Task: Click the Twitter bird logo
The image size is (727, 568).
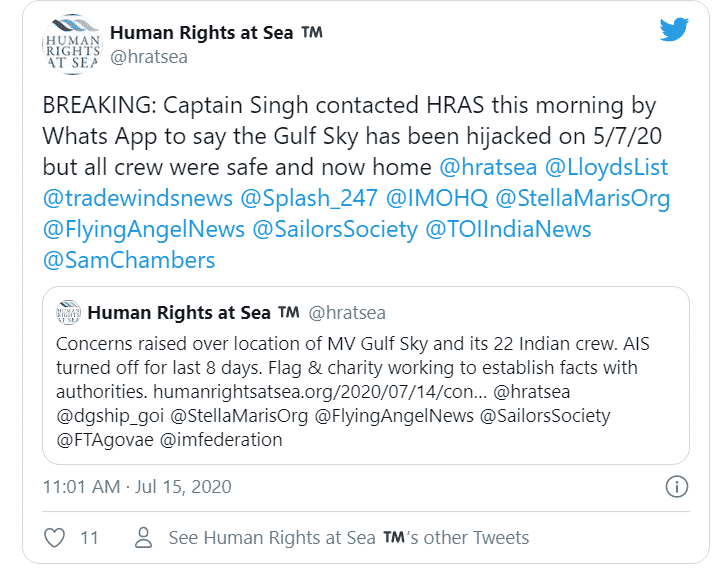Action: [674, 29]
